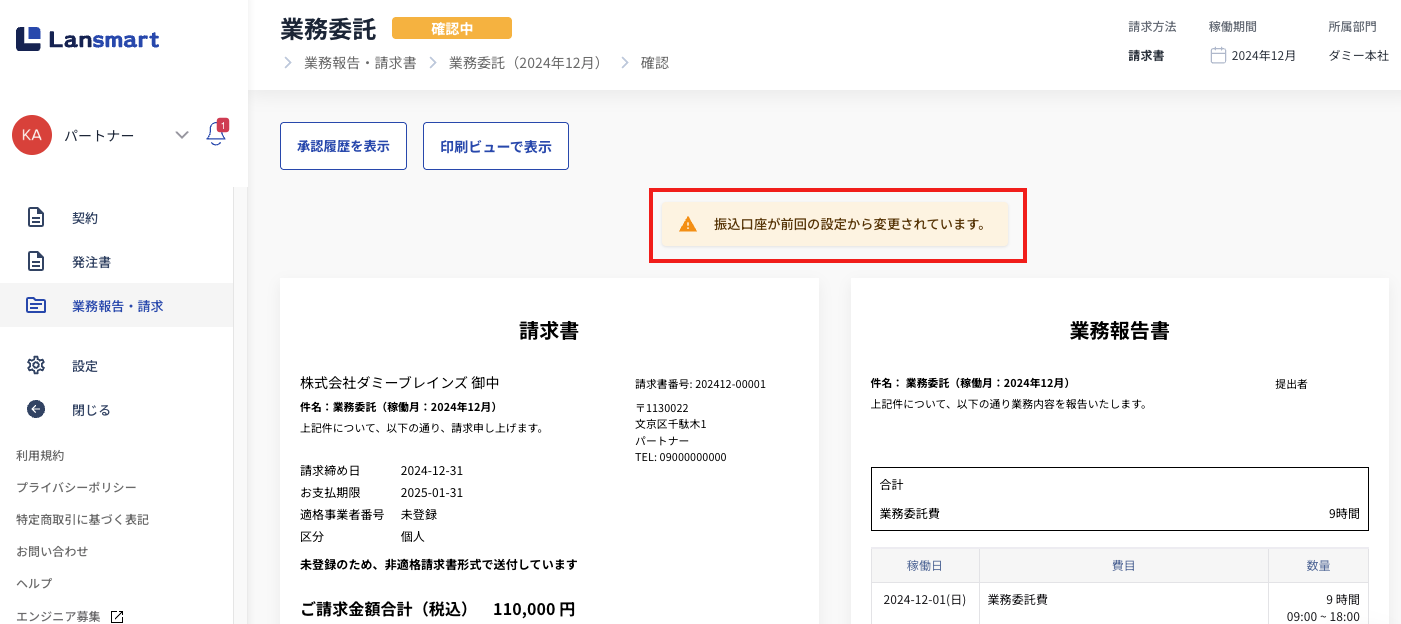
Task: Click the 110,000 円 total amount
Action: 534,609
